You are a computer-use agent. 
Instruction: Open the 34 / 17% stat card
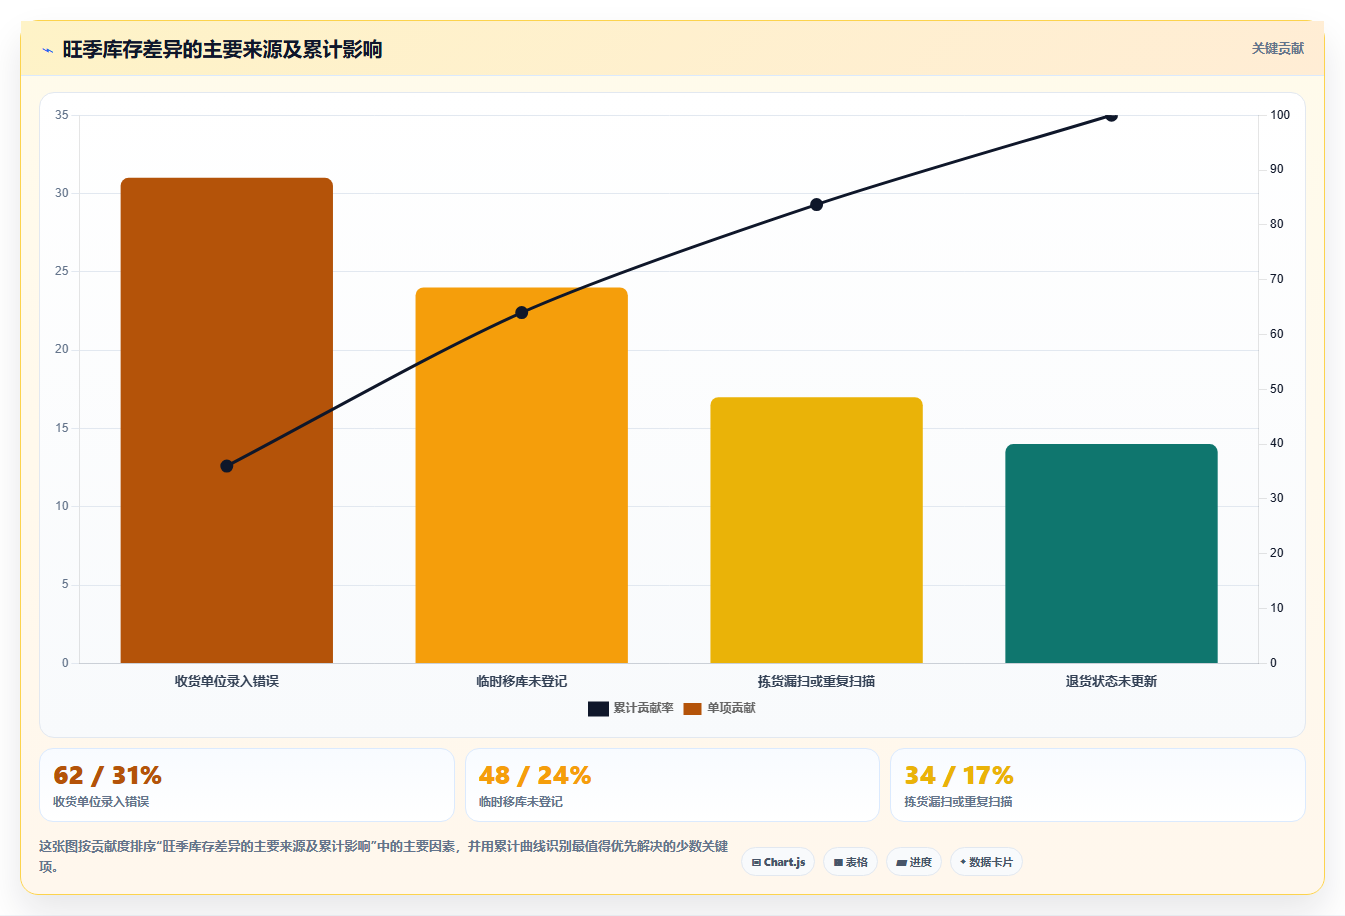[x=1098, y=785]
